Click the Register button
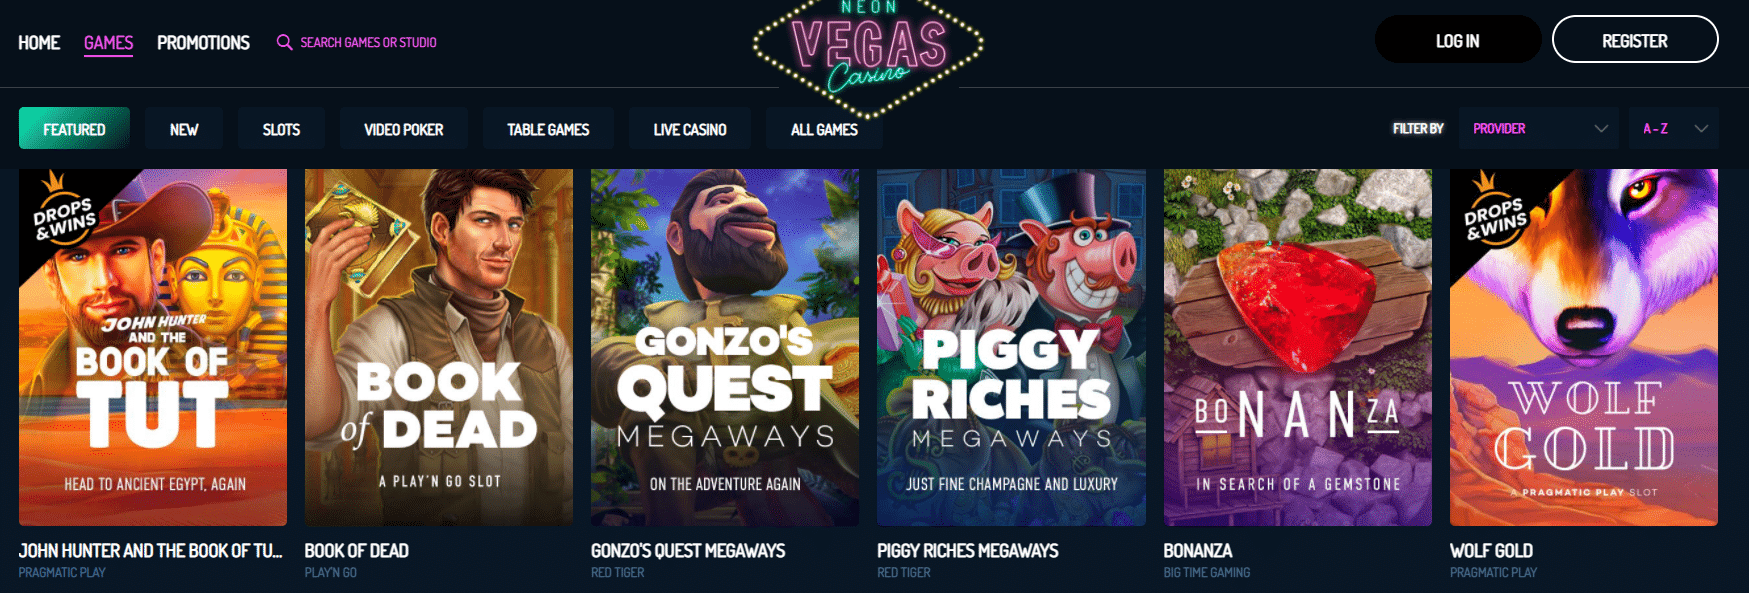 [x=1635, y=40]
